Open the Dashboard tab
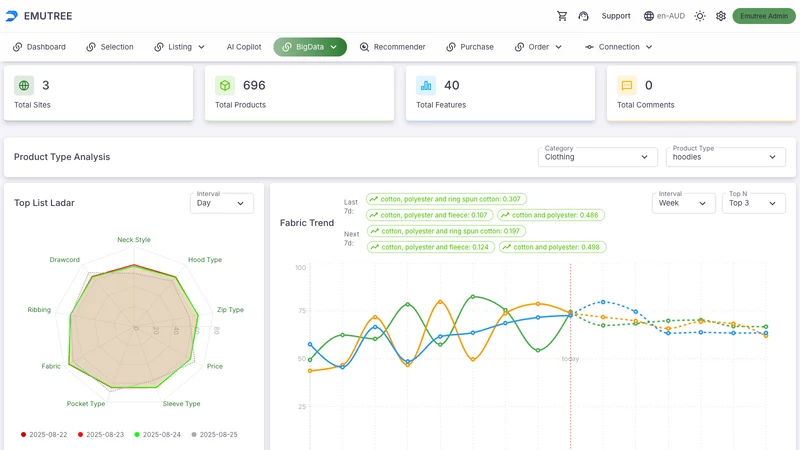Screen dimensions: 800x450 tap(39, 47)
